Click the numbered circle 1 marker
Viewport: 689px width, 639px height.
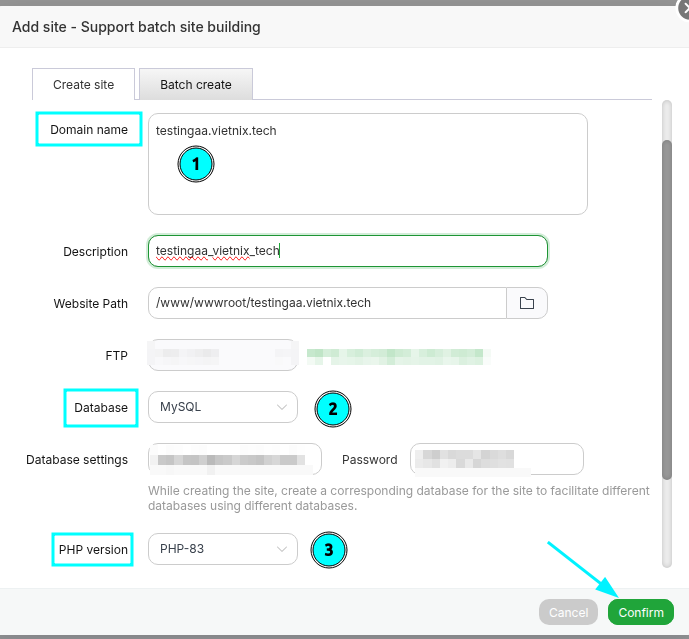196,164
